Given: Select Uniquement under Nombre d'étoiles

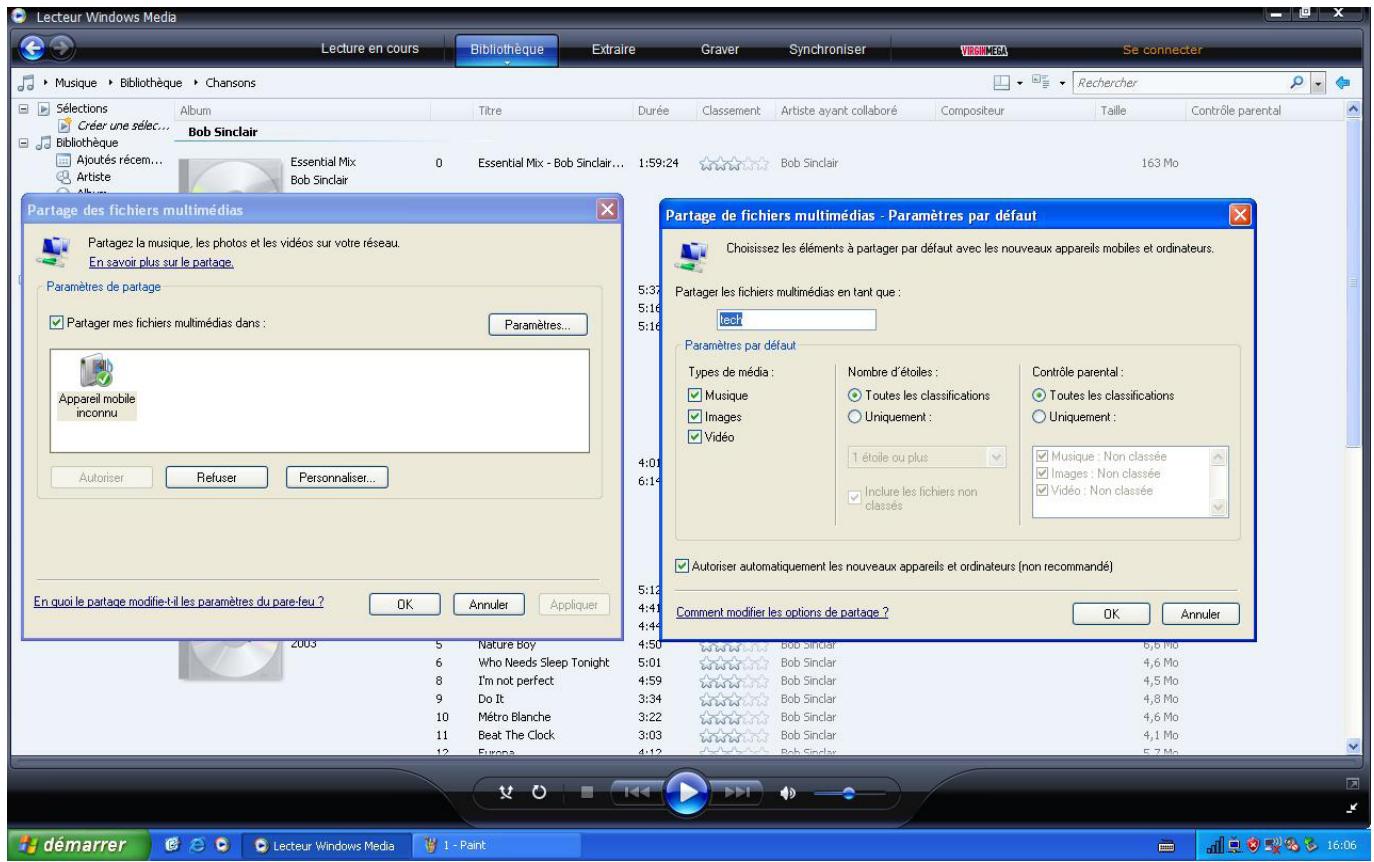Looking at the screenshot, I should pos(855,417).
